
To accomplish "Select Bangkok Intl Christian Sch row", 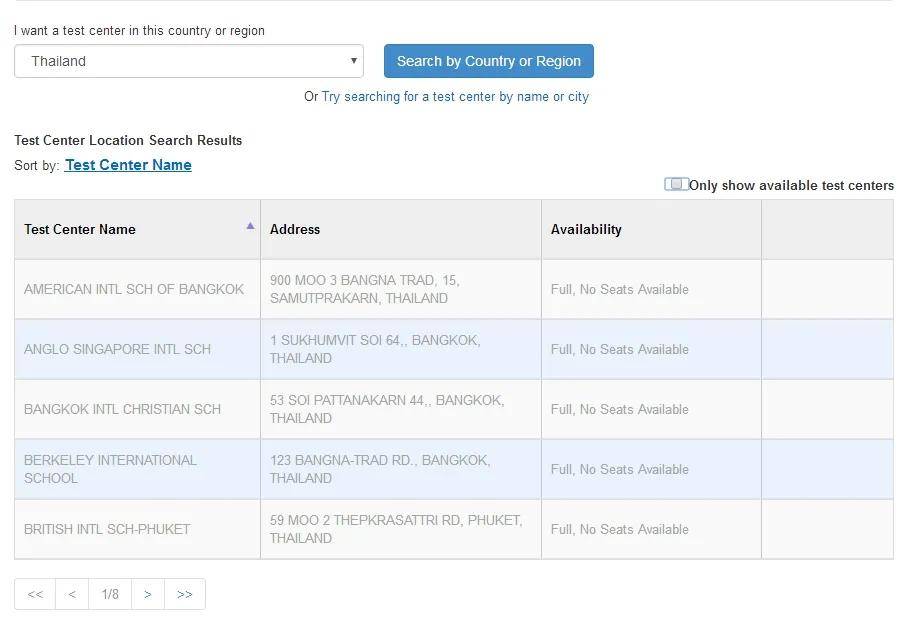I will tap(454, 409).
